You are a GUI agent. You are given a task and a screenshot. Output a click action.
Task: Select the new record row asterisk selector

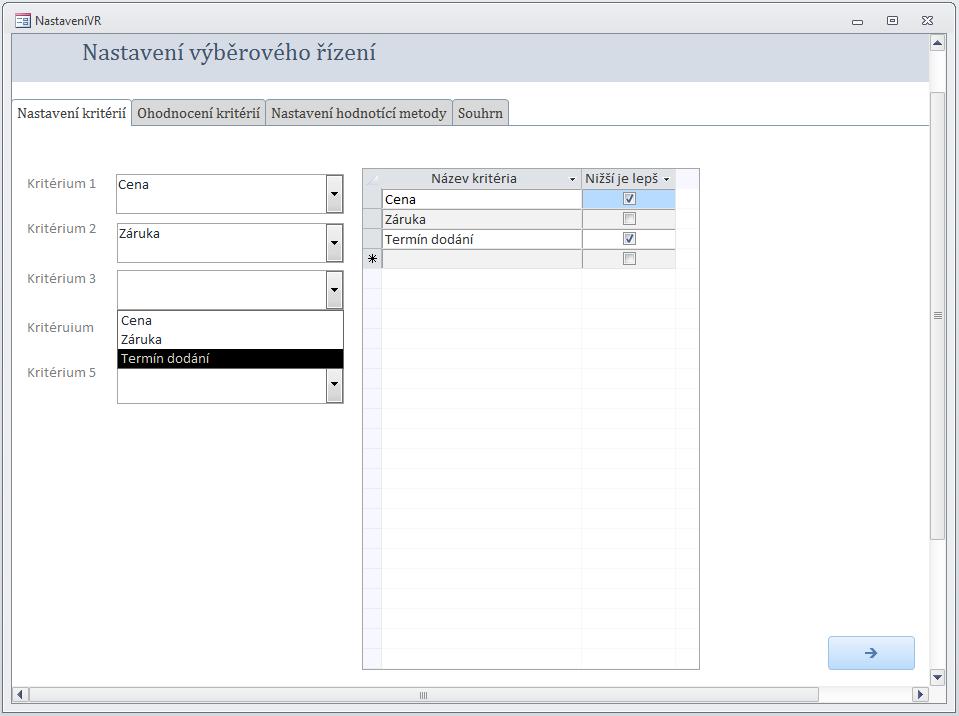(x=372, y=259)
